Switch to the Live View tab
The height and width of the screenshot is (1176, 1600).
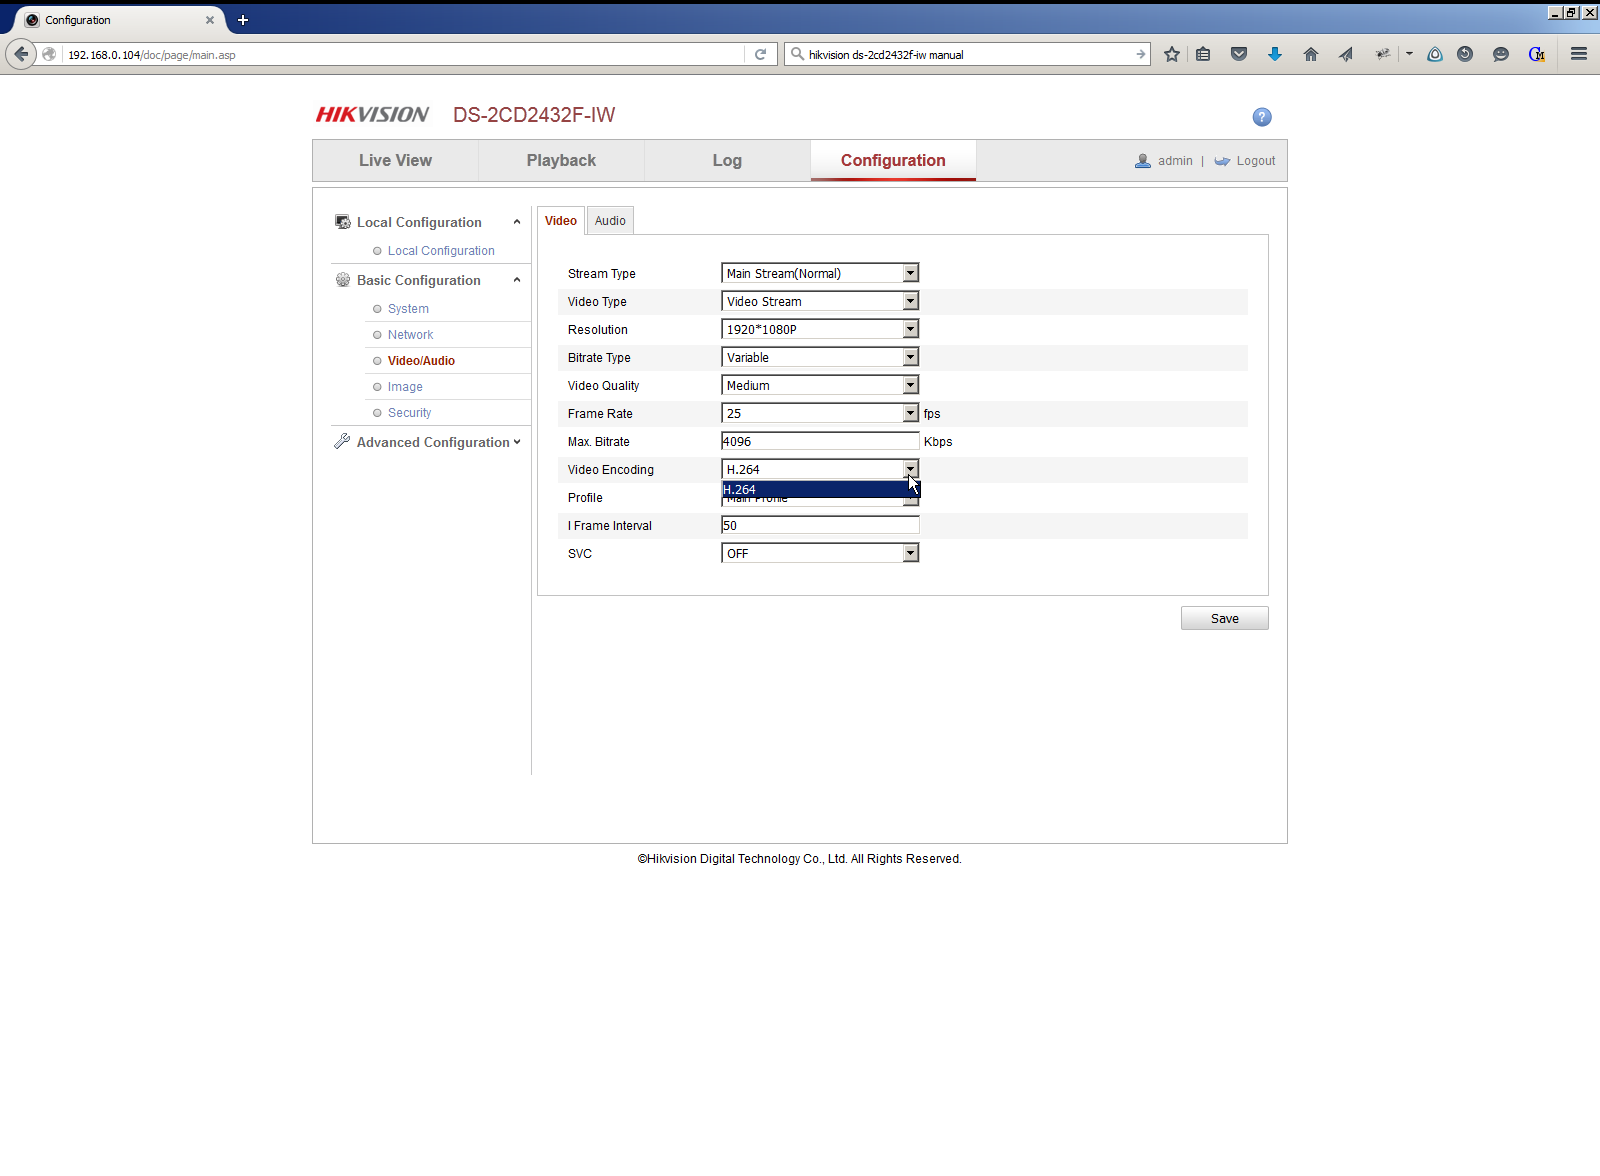(395, 161)
